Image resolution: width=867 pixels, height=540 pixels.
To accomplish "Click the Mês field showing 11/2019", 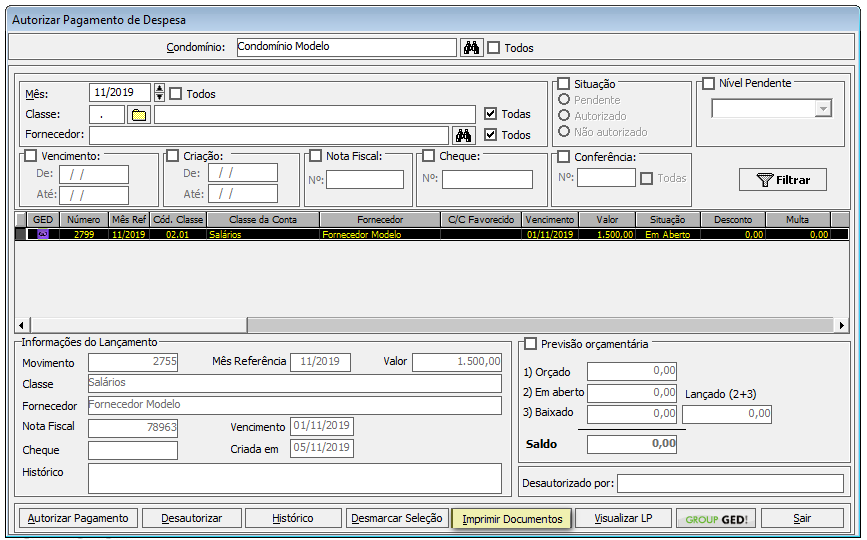I will pyautogui.click(x=119, y=92).
